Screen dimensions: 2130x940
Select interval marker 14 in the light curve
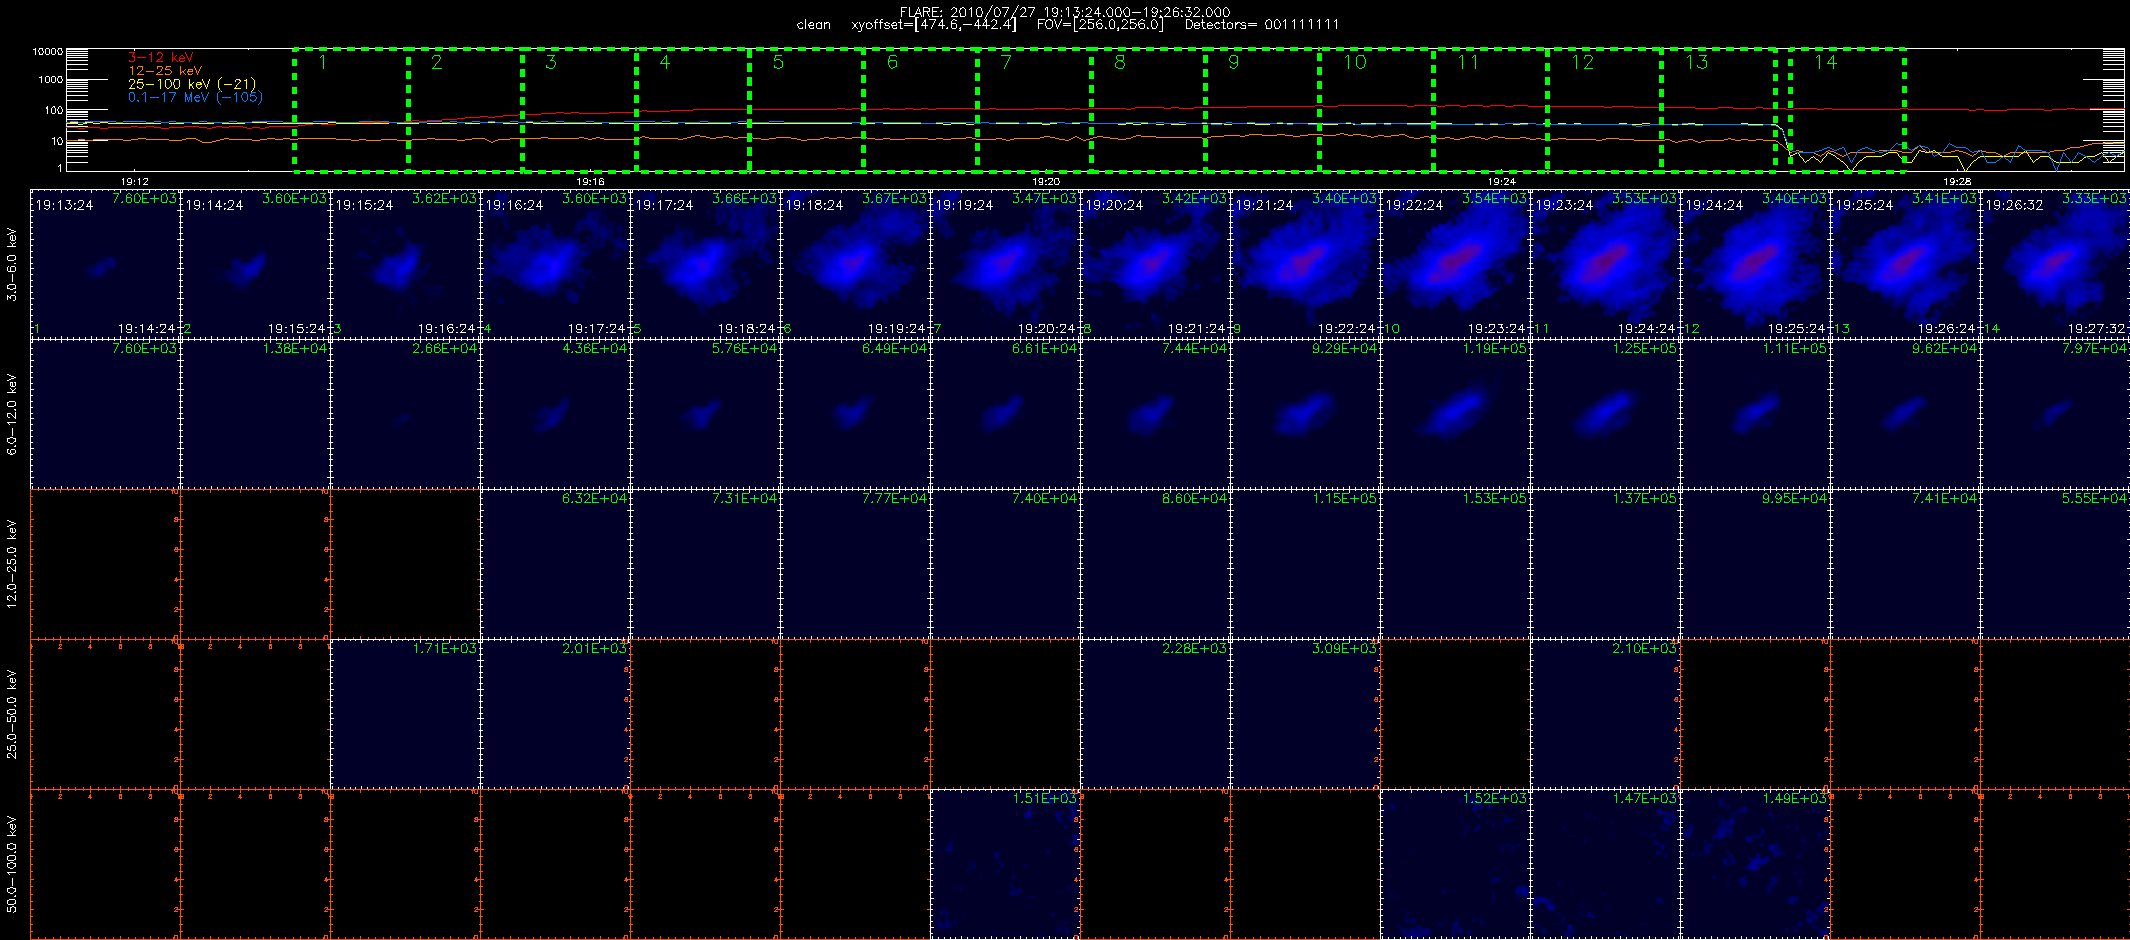(x=1826, y=62)
